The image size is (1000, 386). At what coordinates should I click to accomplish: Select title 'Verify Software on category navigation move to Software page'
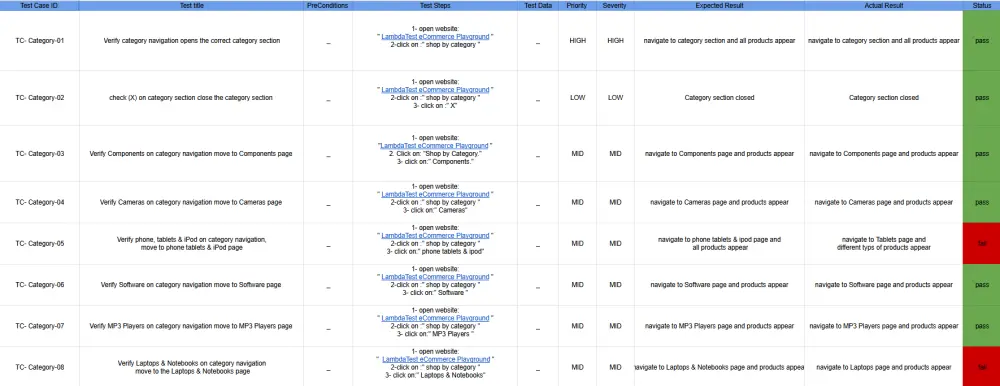(191, 285)
